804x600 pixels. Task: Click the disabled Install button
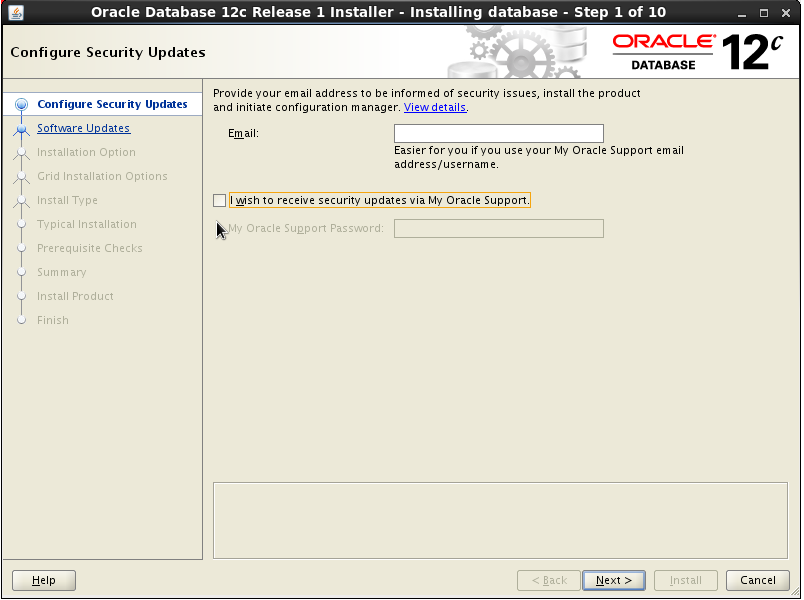click(x=686, y=580)
